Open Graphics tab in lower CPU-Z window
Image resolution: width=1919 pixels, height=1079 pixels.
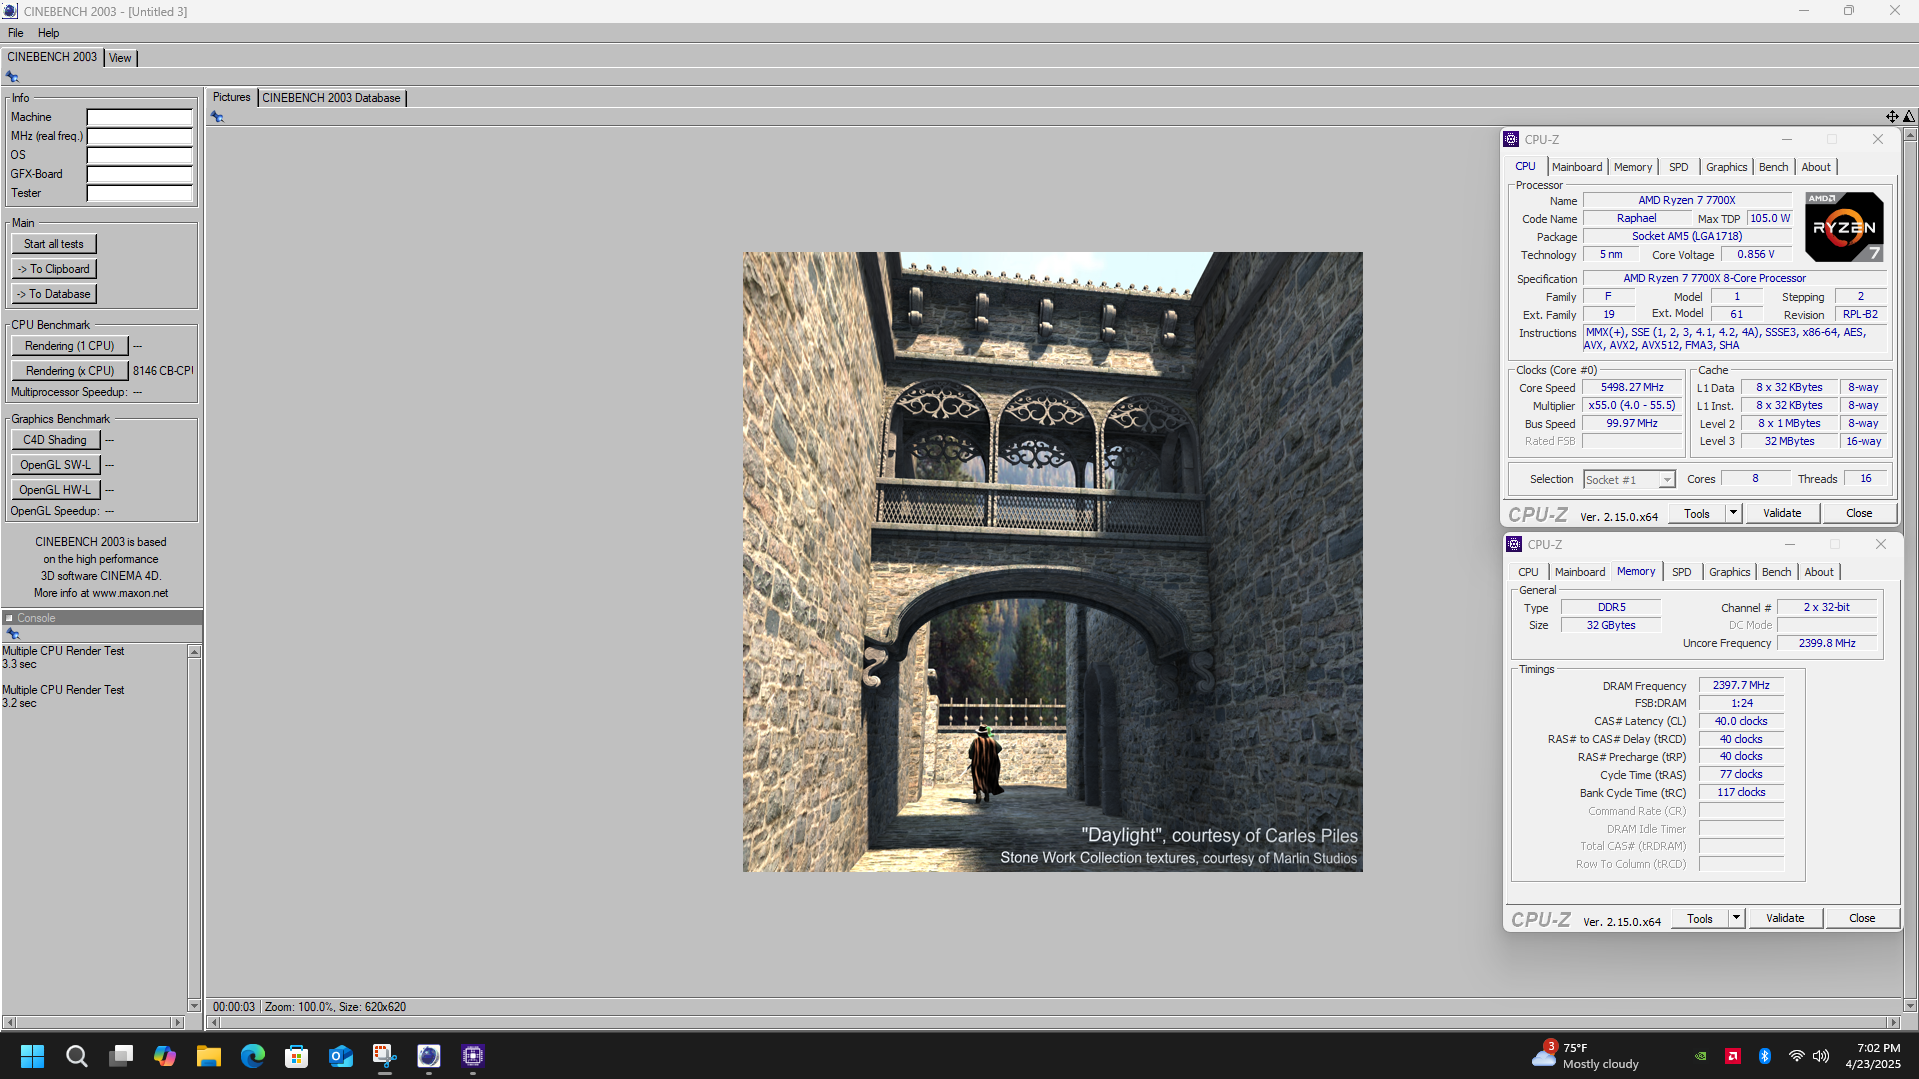click(x=1729, y=572)
